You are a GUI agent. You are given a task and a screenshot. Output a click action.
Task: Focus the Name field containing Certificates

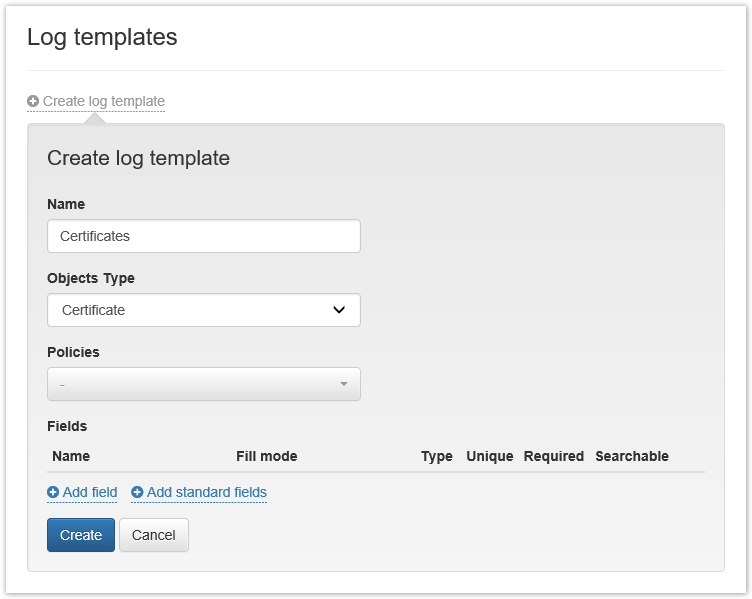203,236
